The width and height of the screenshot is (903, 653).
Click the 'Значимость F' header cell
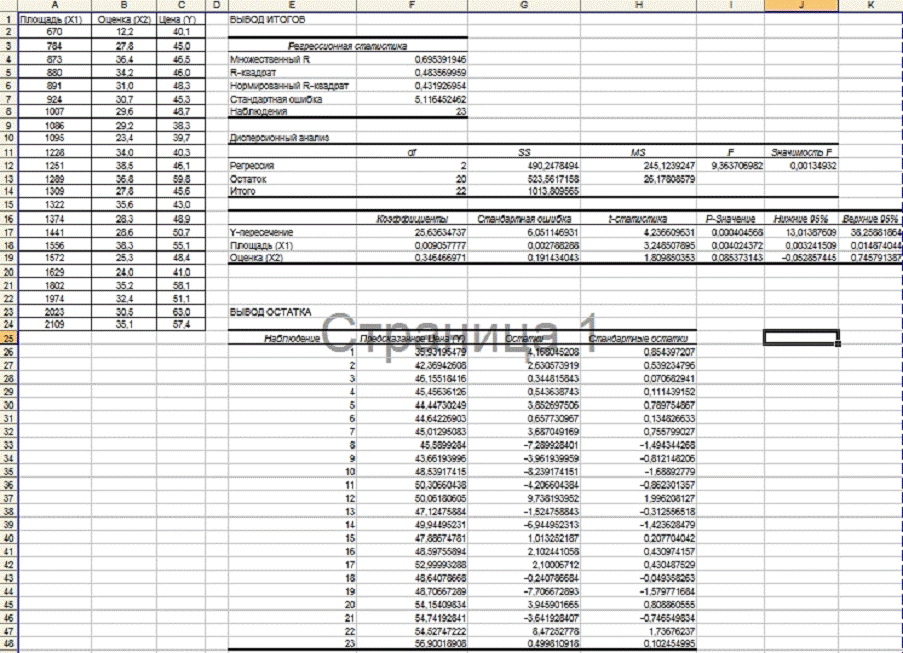pyautogui.click(x=801, y=152)
